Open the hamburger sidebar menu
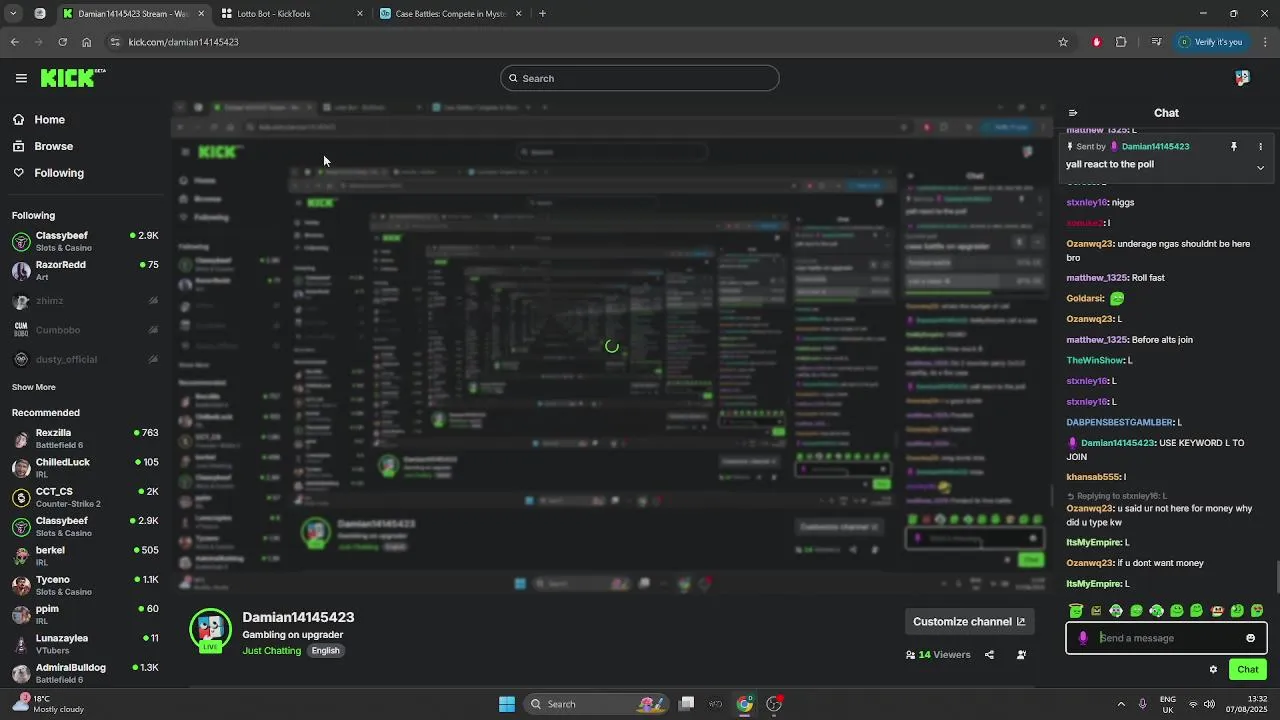The width and height of the screenshot is (1280, 720). click(x=21, y=78)
